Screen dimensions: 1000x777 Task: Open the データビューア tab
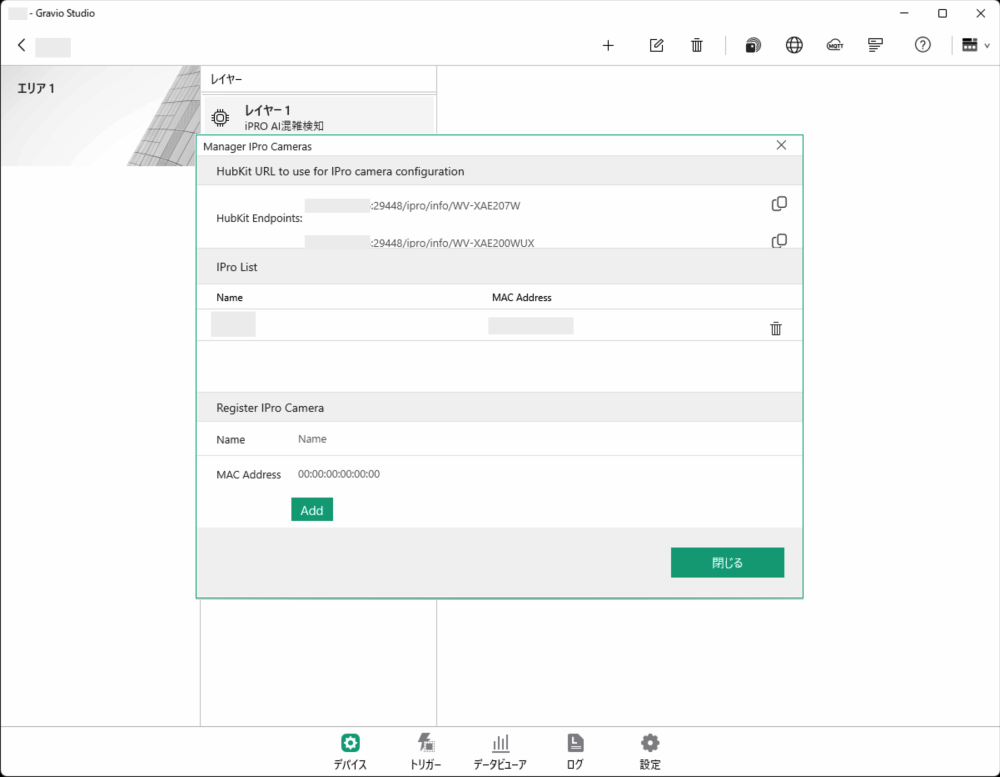(500, 750)
